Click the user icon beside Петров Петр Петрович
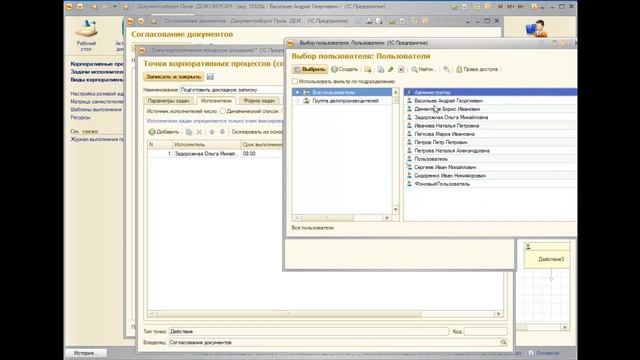The width and height of the screenshot is (640, 360). [409, 142]
